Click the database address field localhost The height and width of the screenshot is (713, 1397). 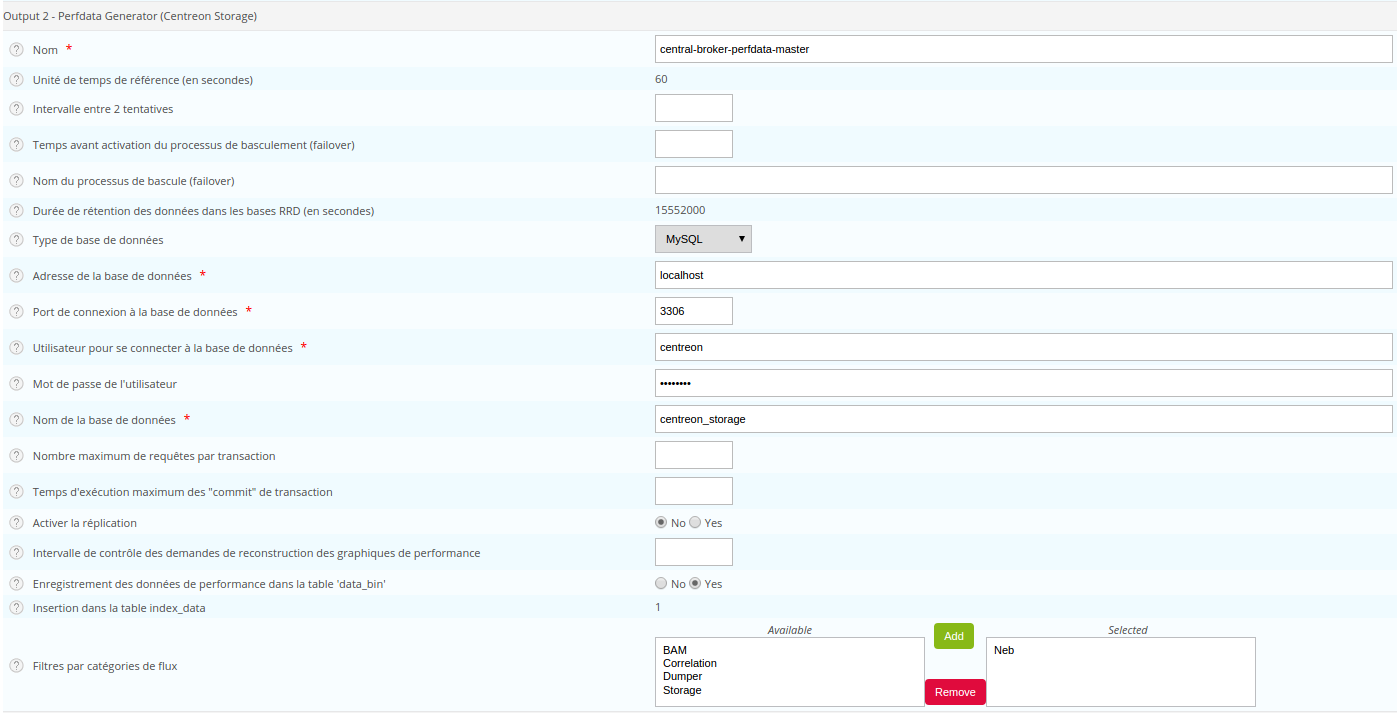(x=1024, y=275)
